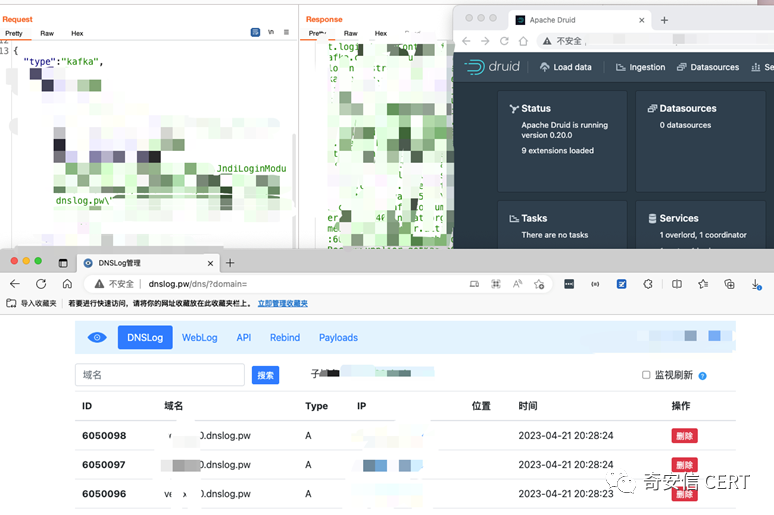This screenshot has height=515, width=774.
Task: Open Datasources in Druid top navigation
Action: point(708,67)
